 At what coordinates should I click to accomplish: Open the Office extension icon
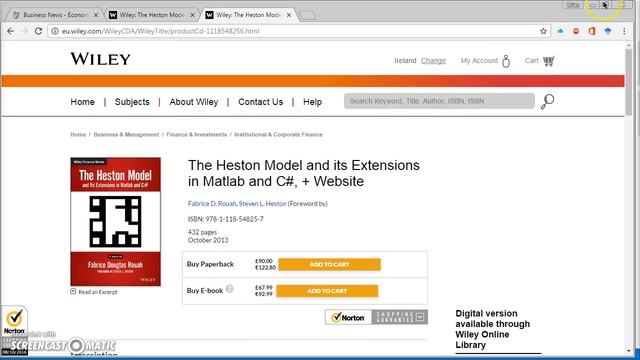(592, 31)
